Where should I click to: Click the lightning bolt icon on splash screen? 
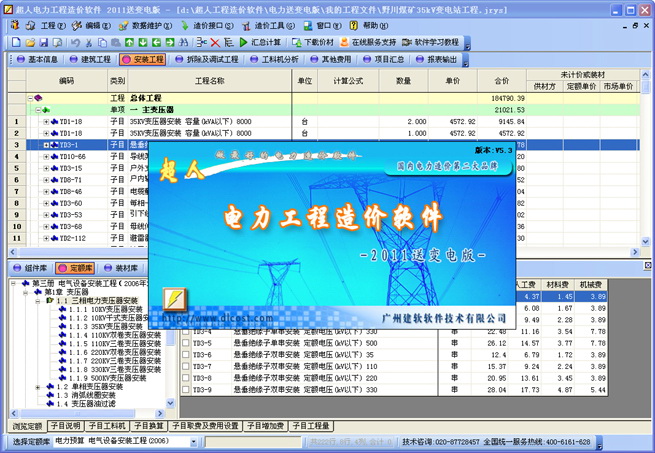[174, 299]
